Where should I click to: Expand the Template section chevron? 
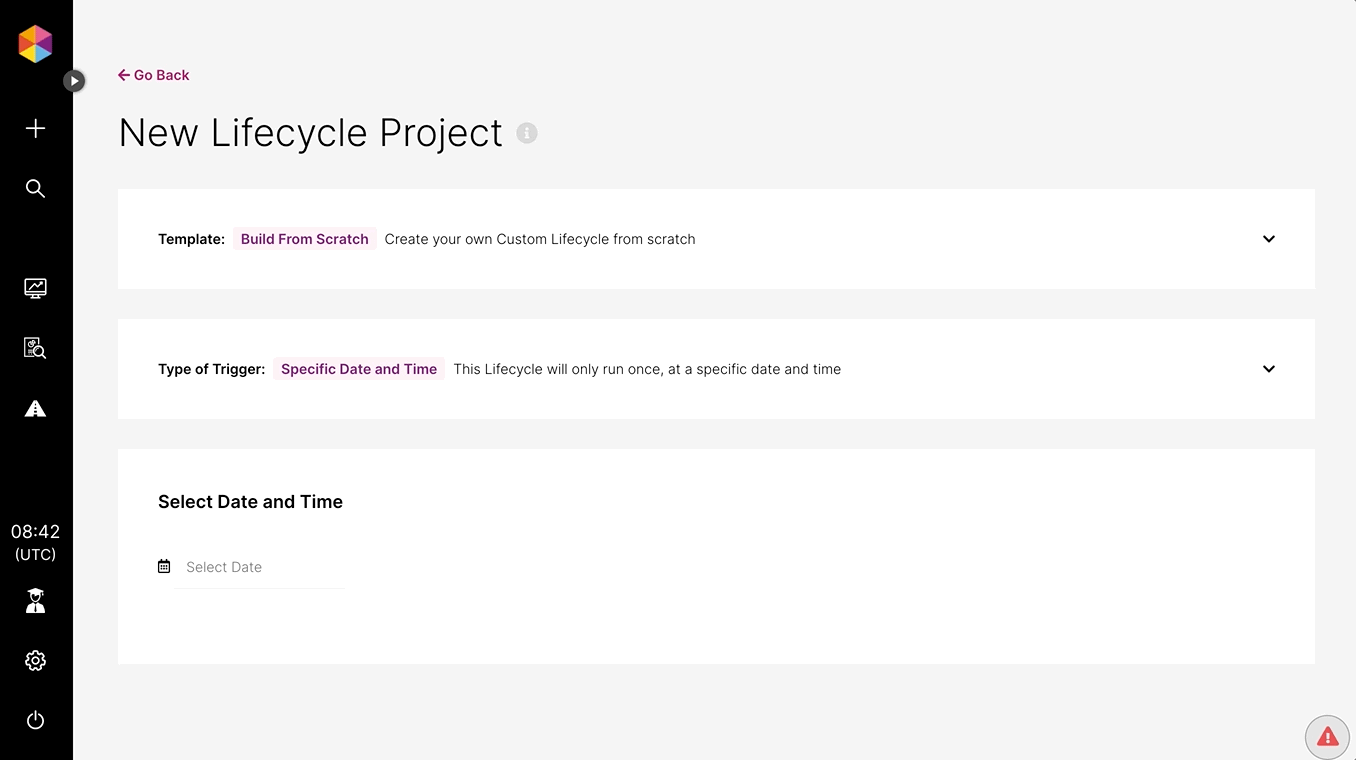[x=1268, y=239]
